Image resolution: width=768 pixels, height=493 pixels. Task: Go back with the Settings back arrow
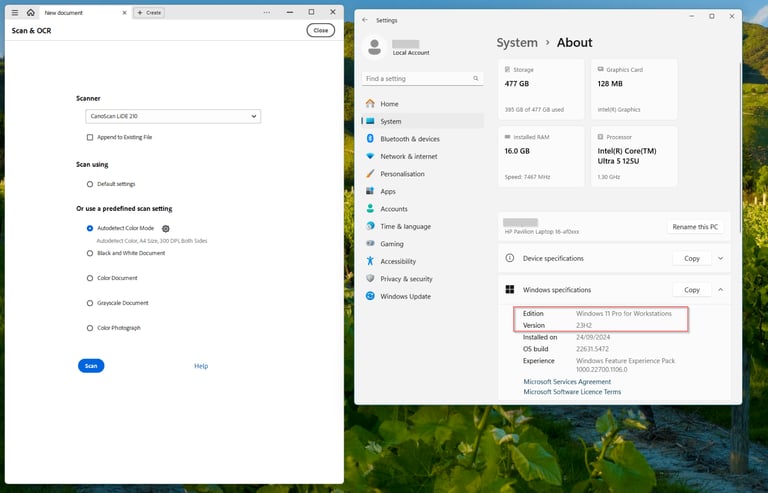pos(365,20)
